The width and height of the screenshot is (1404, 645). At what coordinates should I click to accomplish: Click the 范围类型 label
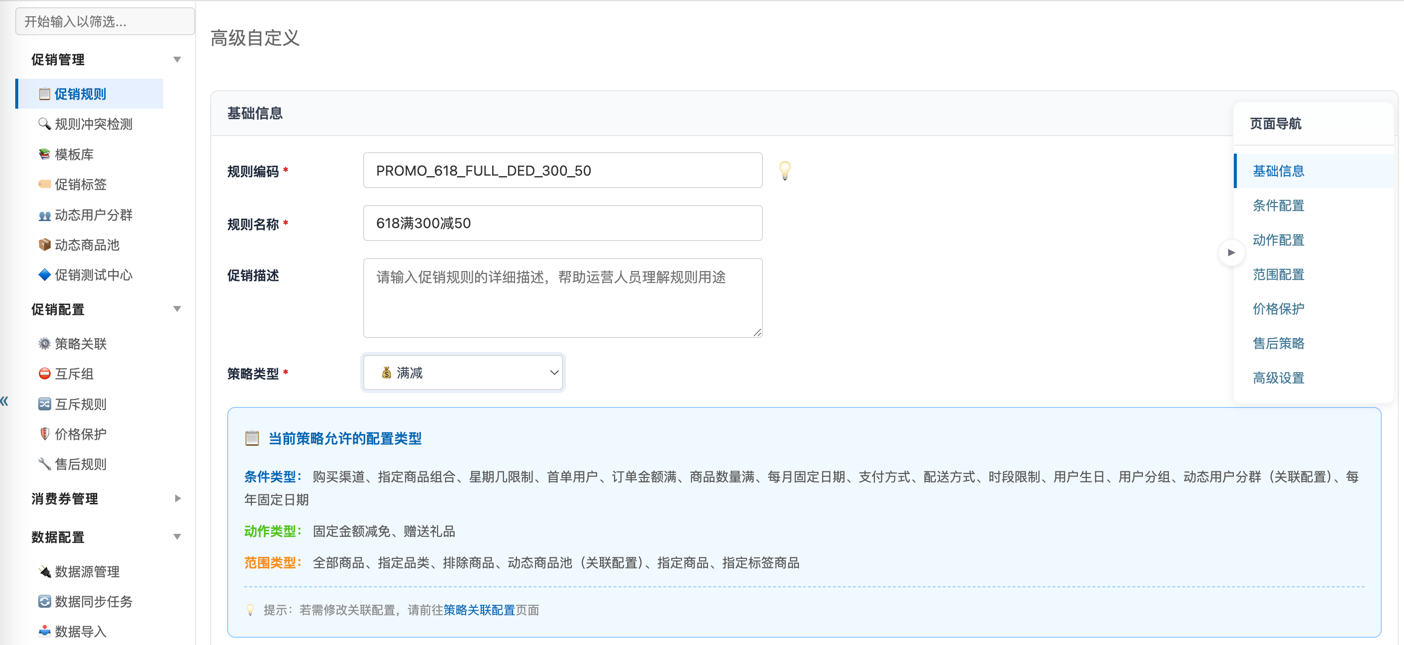(273, 563)
